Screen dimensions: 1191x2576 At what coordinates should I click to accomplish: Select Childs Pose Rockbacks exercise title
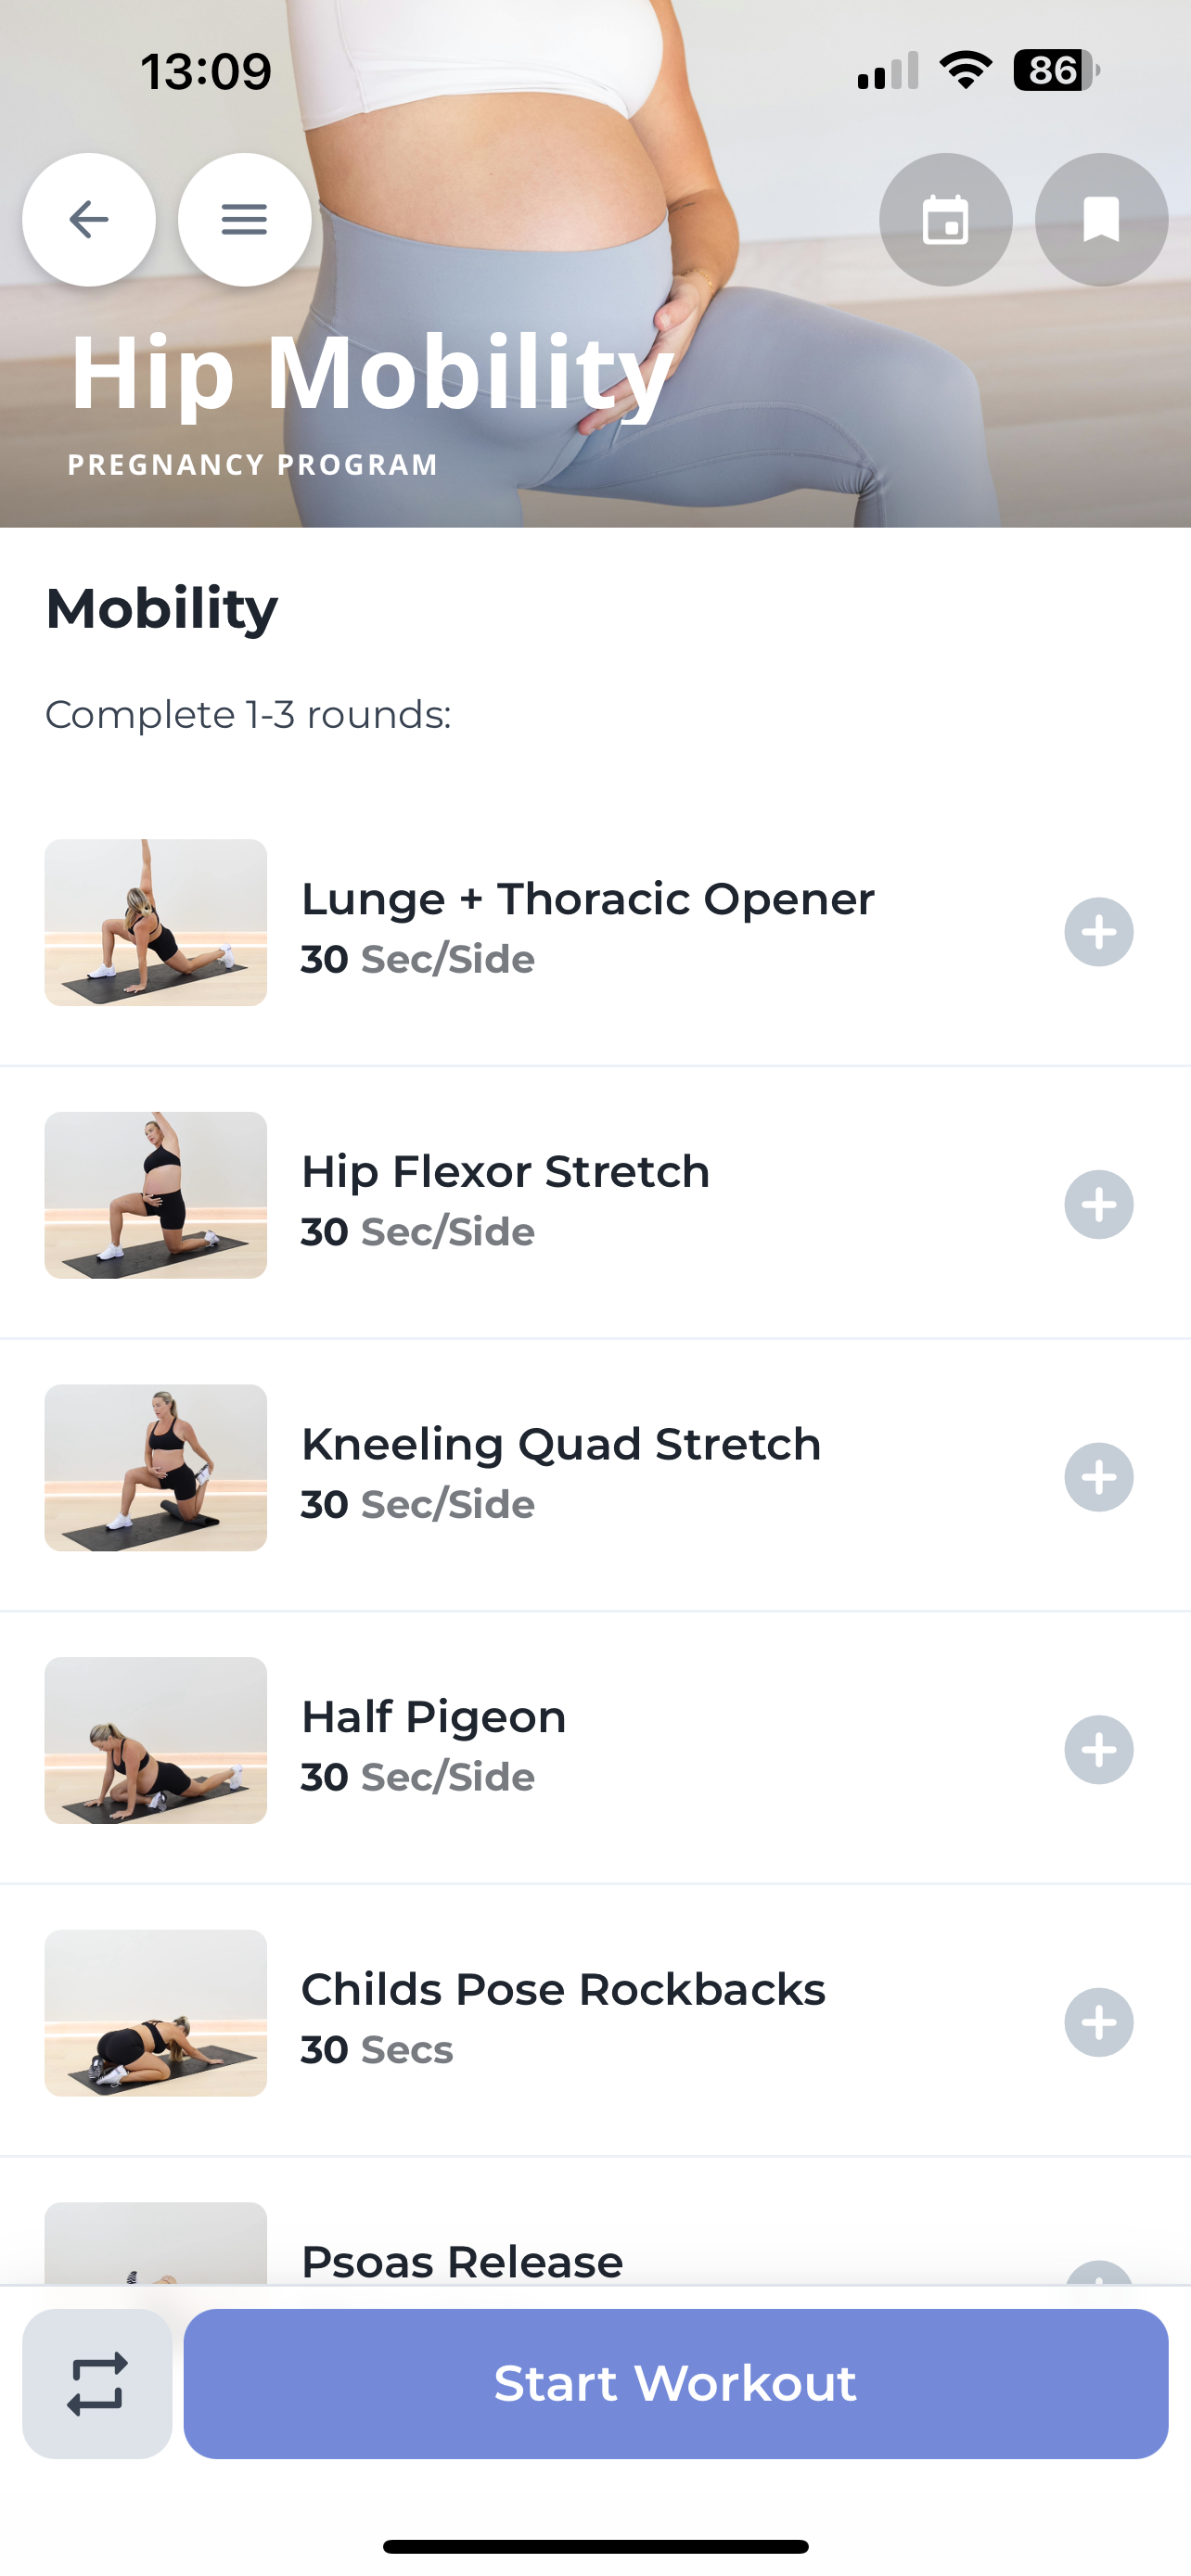coord(563,1989)
